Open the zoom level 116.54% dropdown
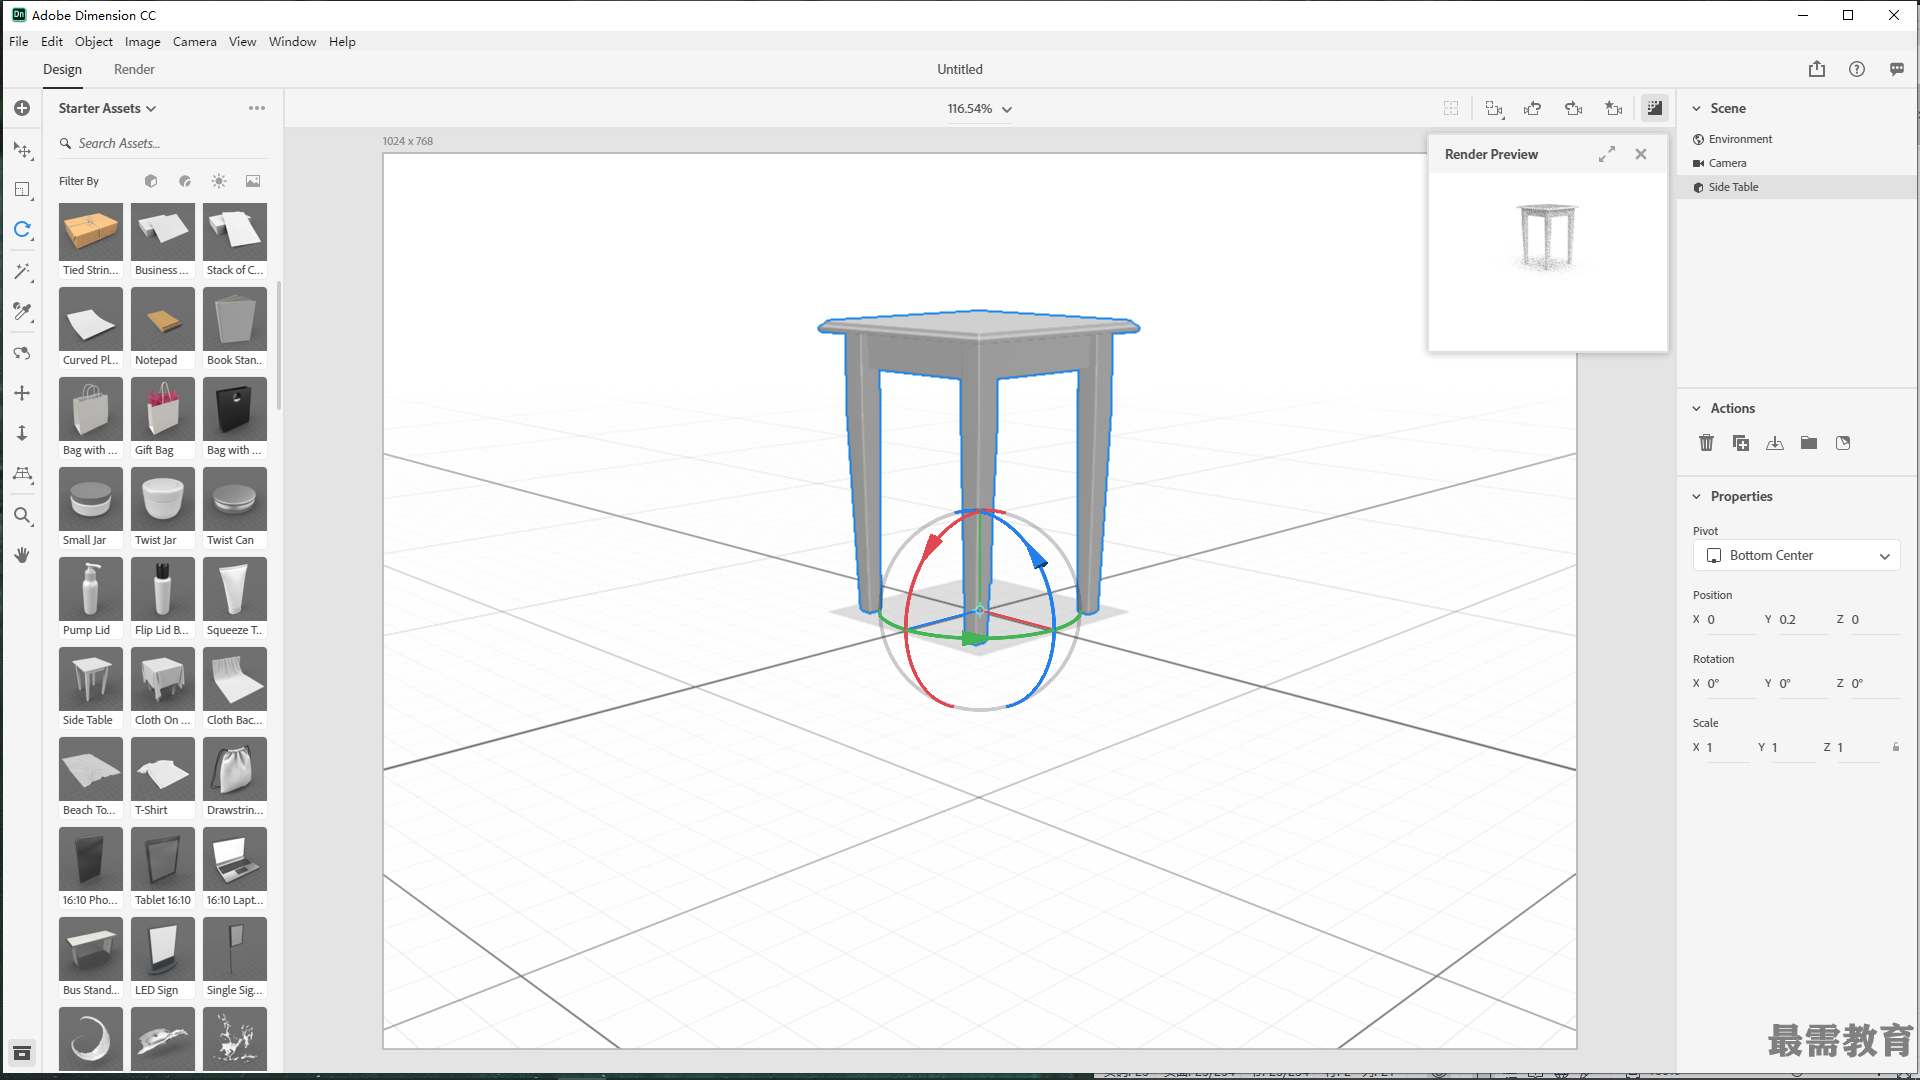The height and width of the screenshot is (1080, 1920). click(x=980, y=109)
